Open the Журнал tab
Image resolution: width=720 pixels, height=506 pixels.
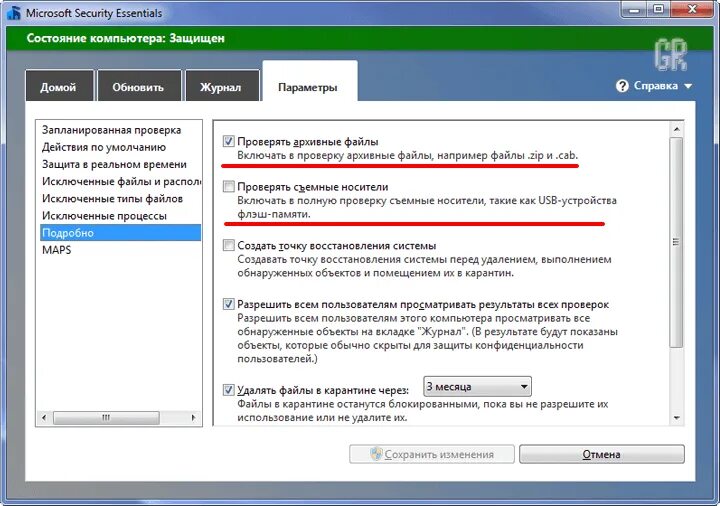pyautogui.click(x=222, y=85)
